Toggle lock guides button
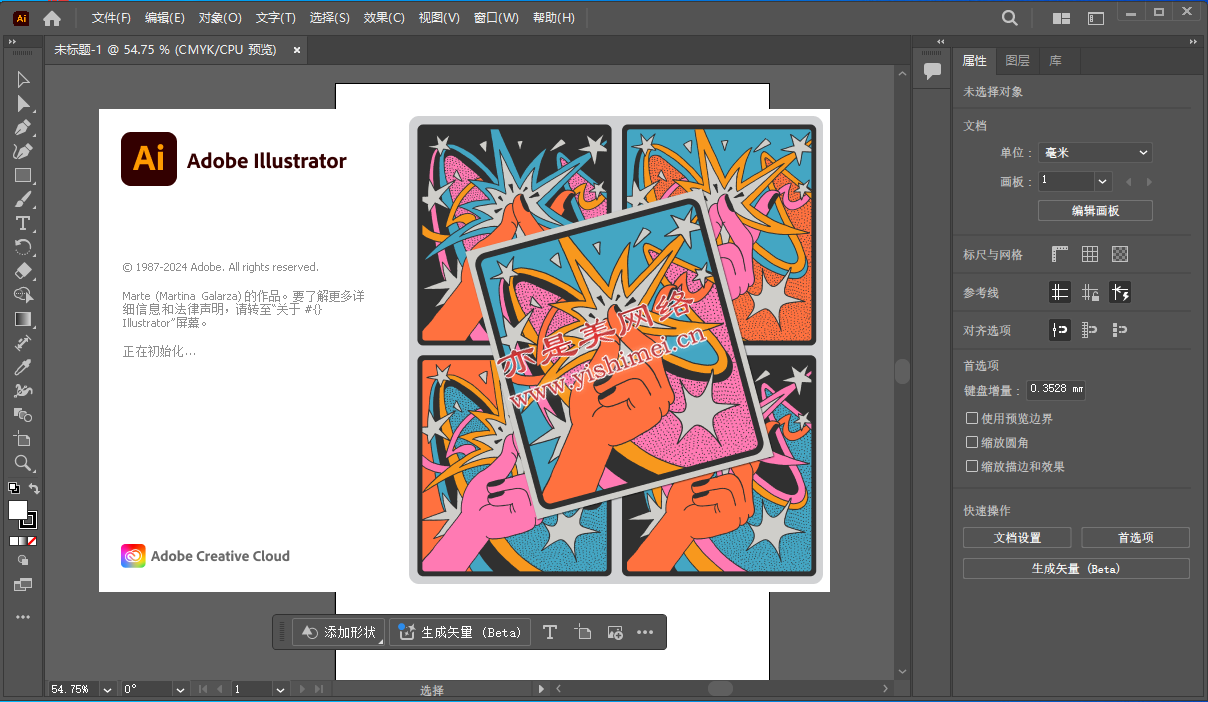The width and height of the screenshot is (1208, 702). point(1090,292)
